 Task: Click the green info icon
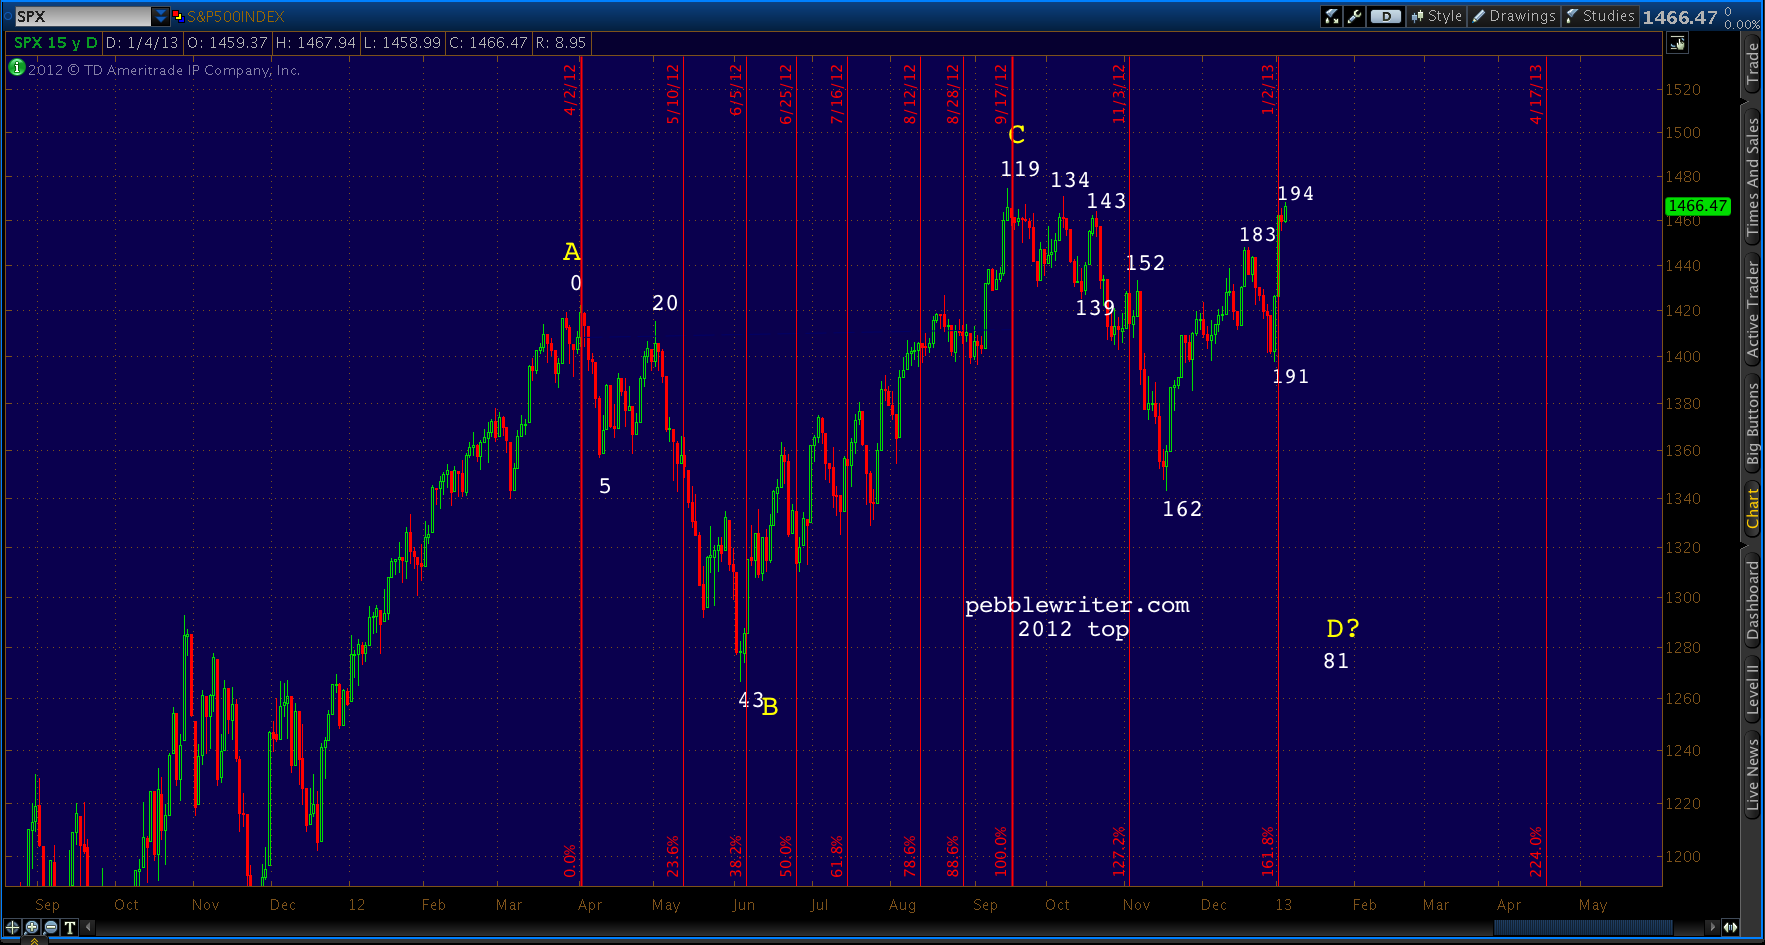coord(16,68)
